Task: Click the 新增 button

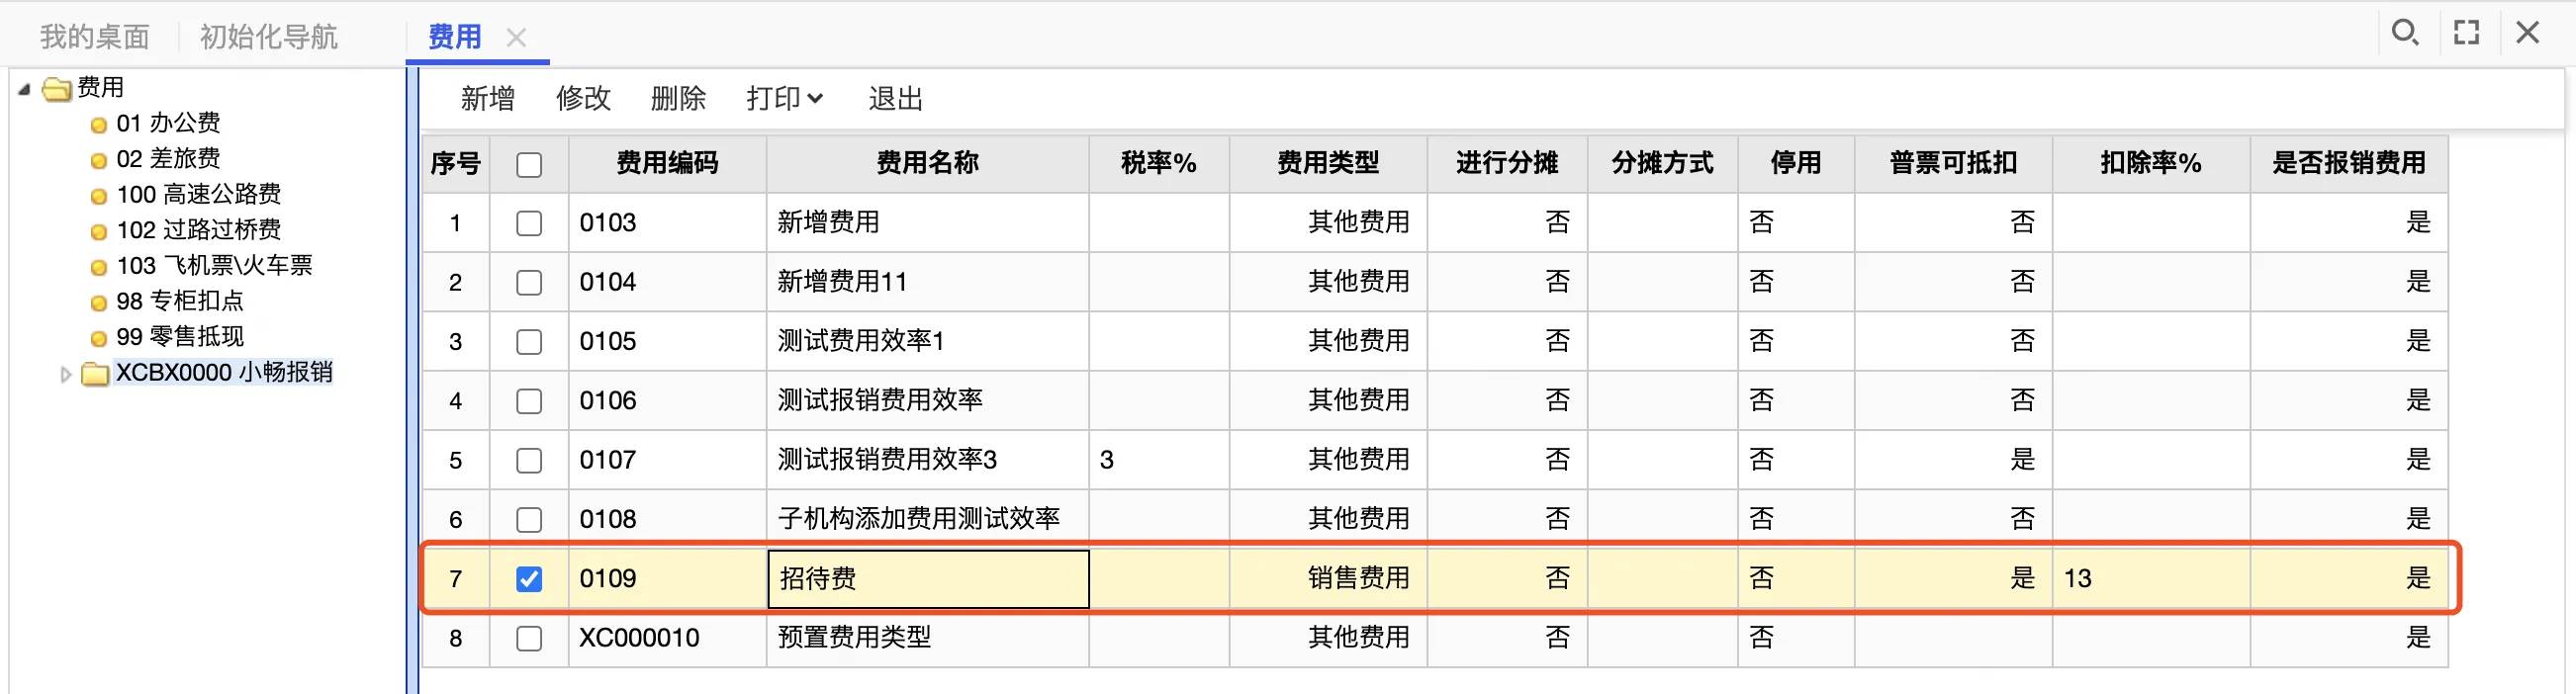Action: tap(487, 98)
